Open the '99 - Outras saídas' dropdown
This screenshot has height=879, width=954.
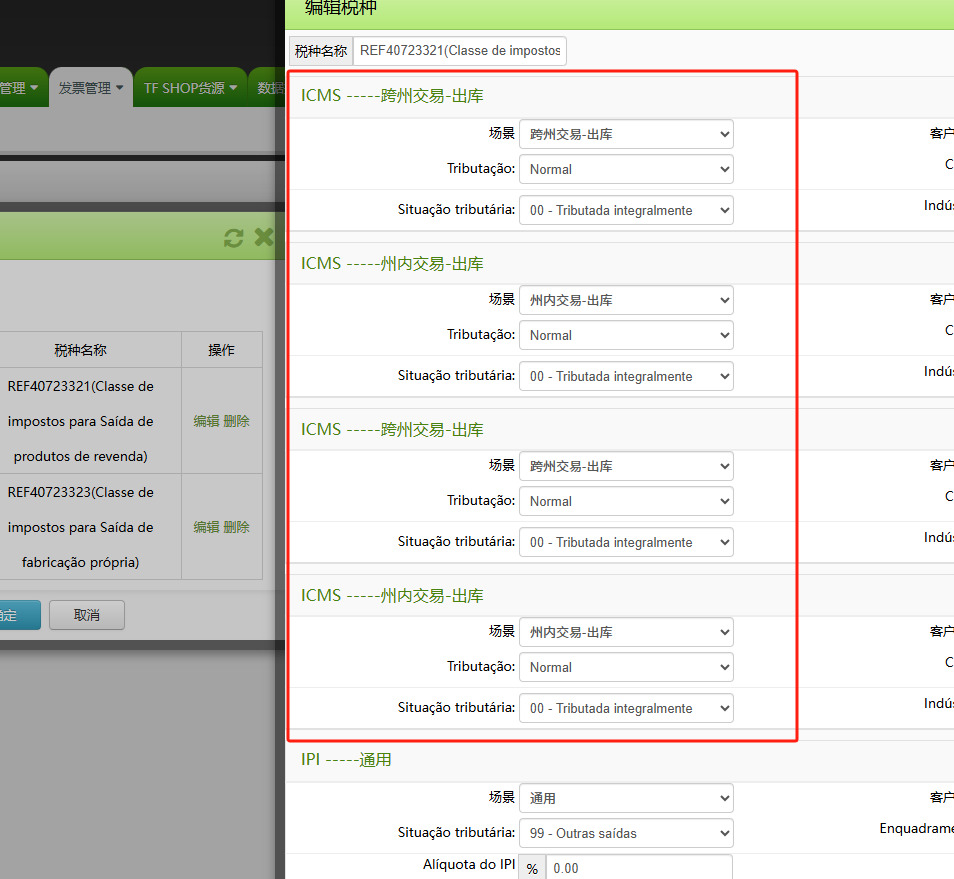click(x=625, y=833)
